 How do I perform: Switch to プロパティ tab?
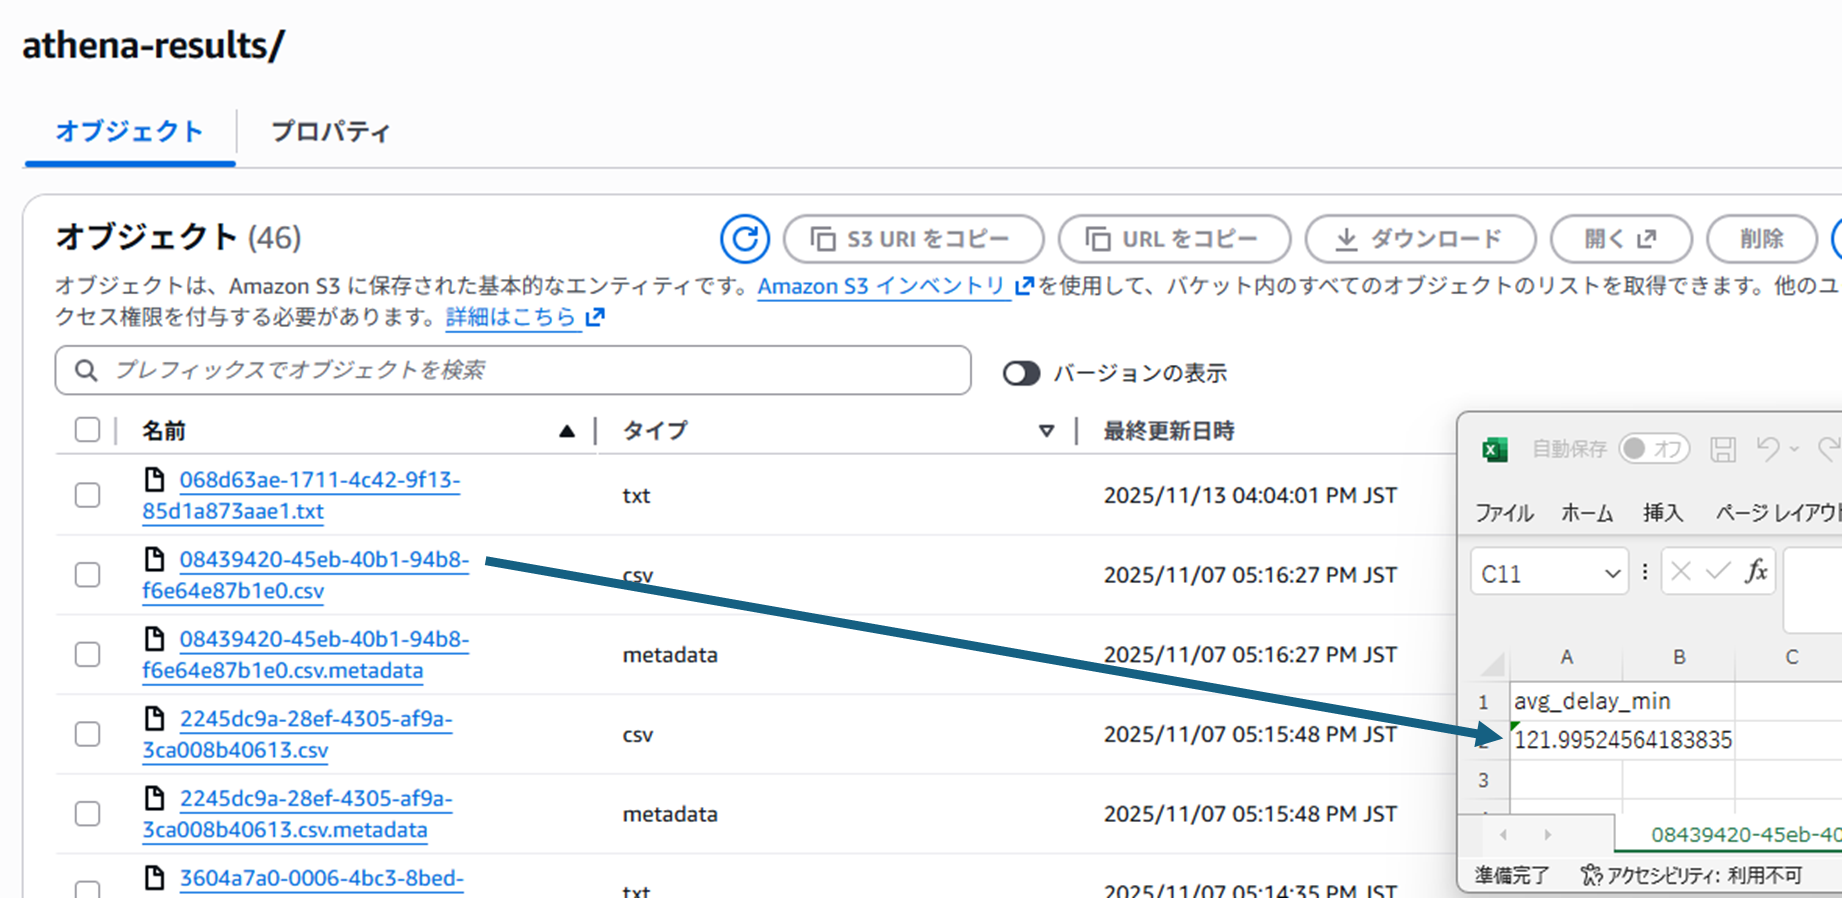pyautogui.click(x=330, y=132)
